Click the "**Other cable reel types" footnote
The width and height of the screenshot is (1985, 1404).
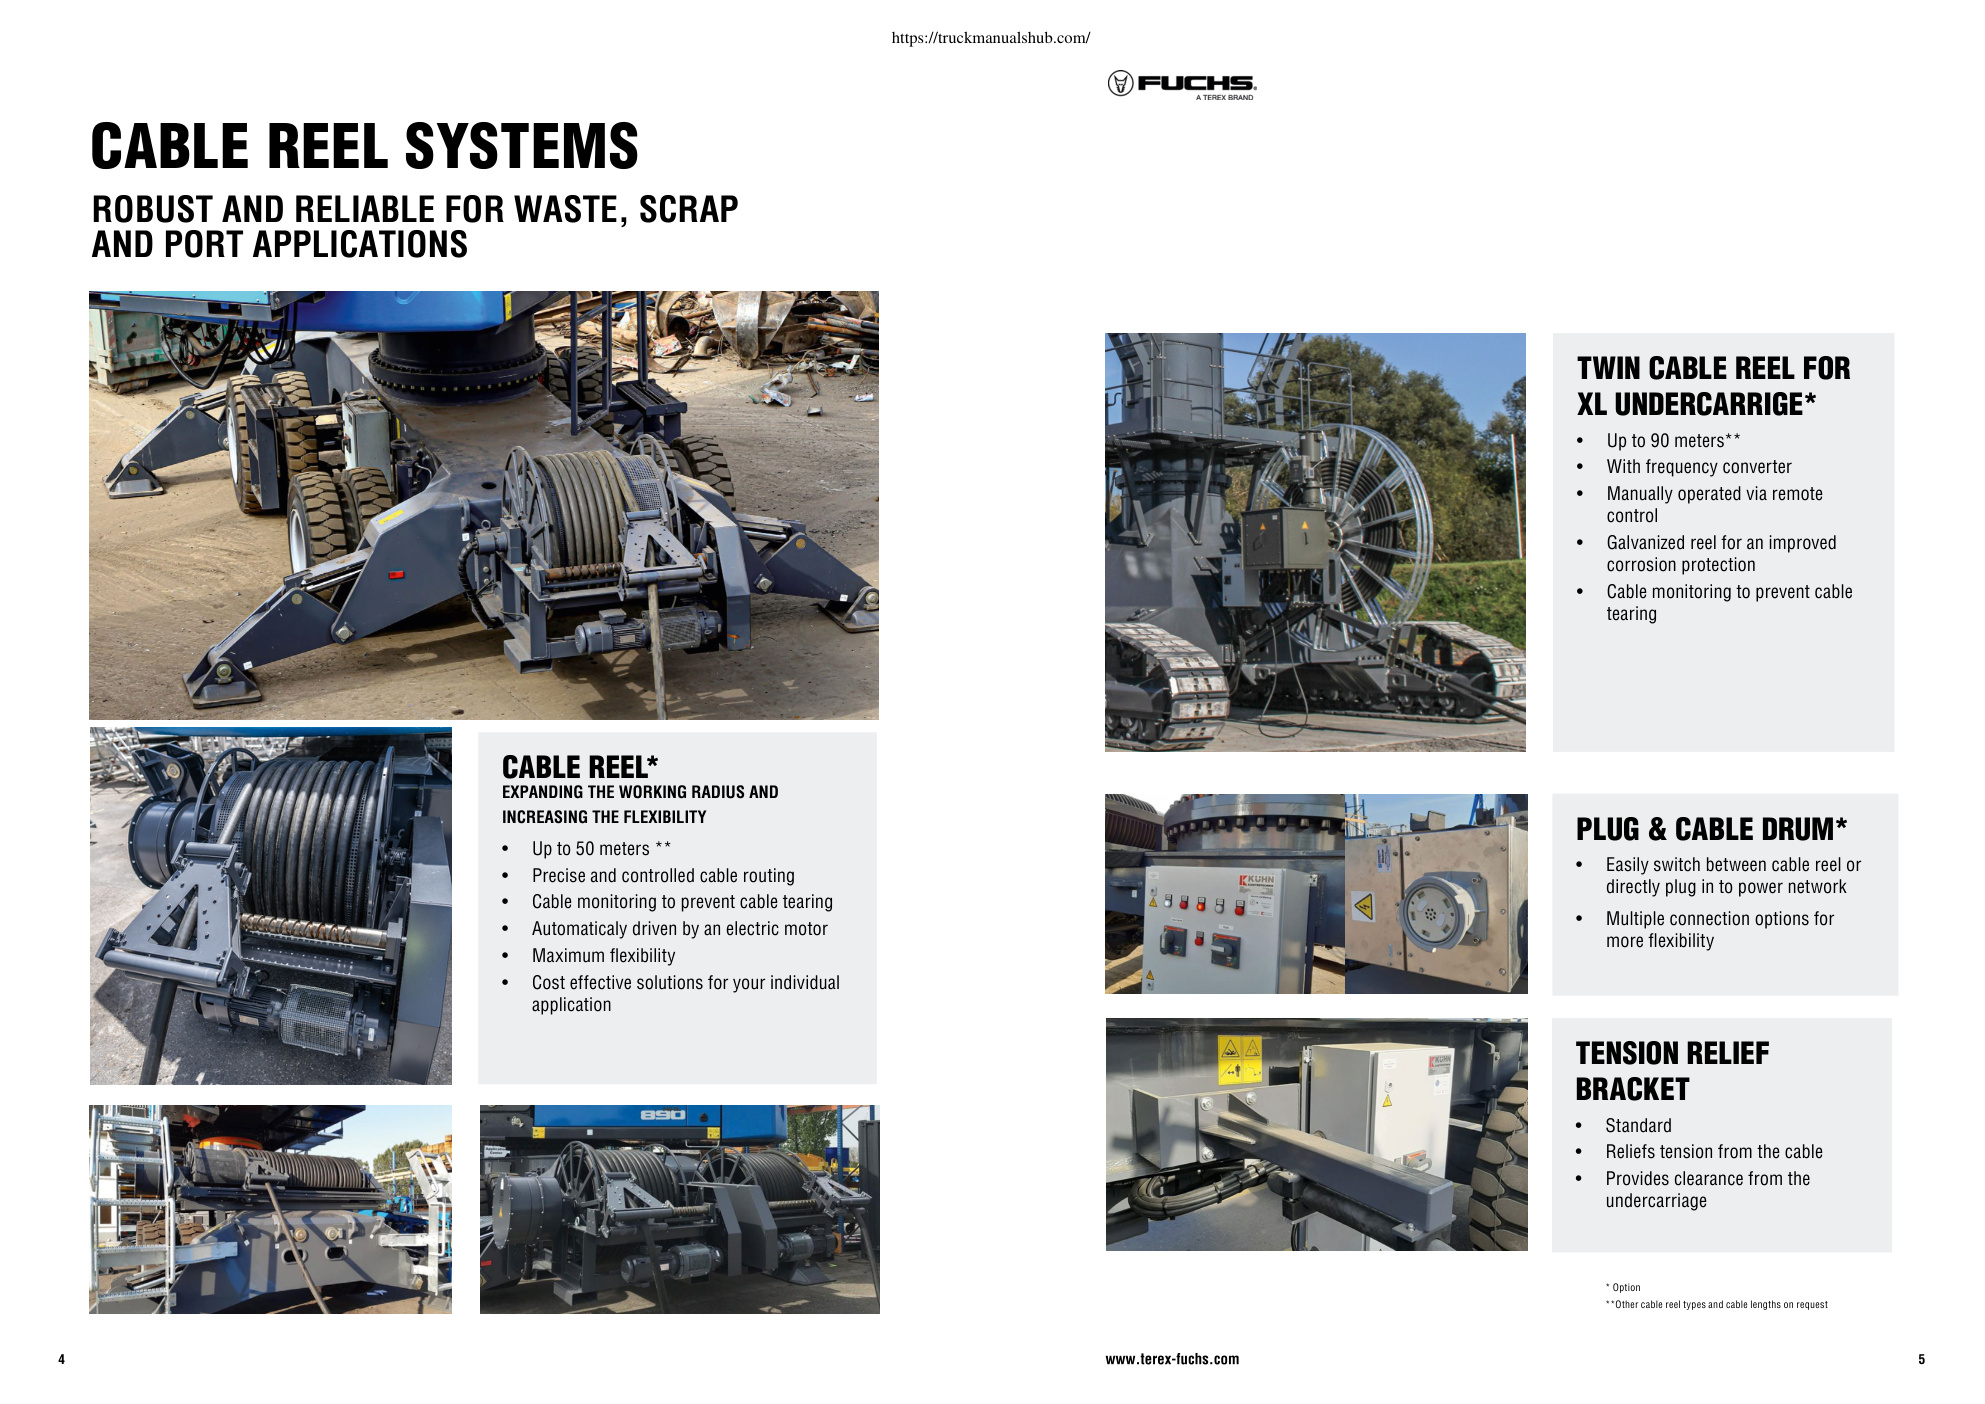[1717, 1305]
